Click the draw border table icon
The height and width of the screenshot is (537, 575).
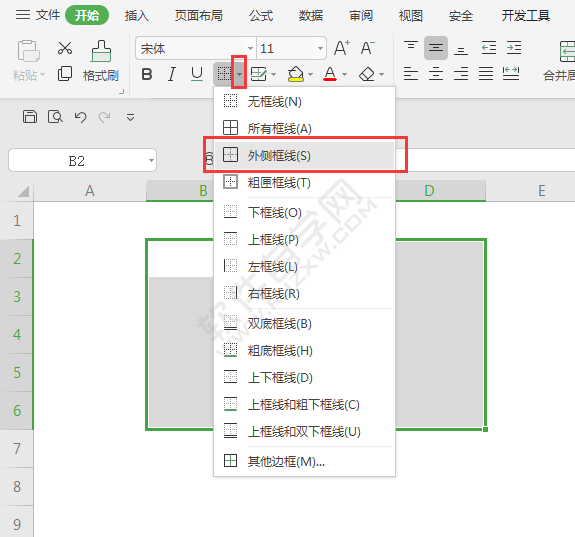(259, 74)
